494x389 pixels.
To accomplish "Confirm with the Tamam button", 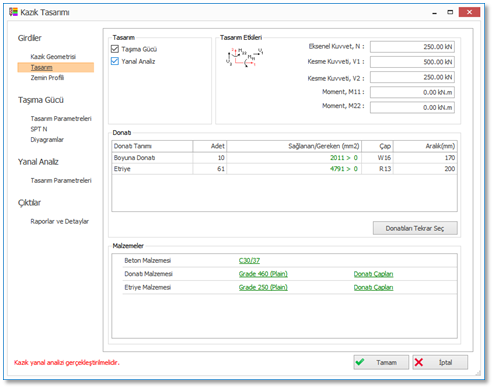I will (381, 362).
